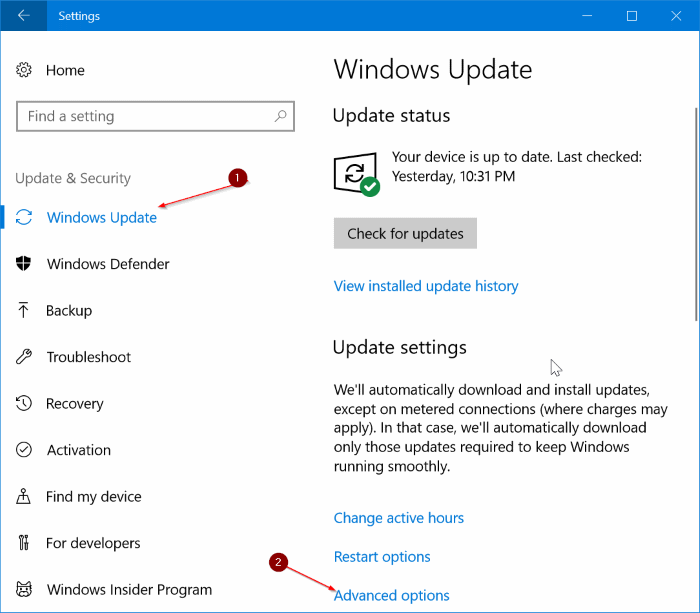Click the 'Update & Security' category label
700x613 pixels.
pos(73,178)
